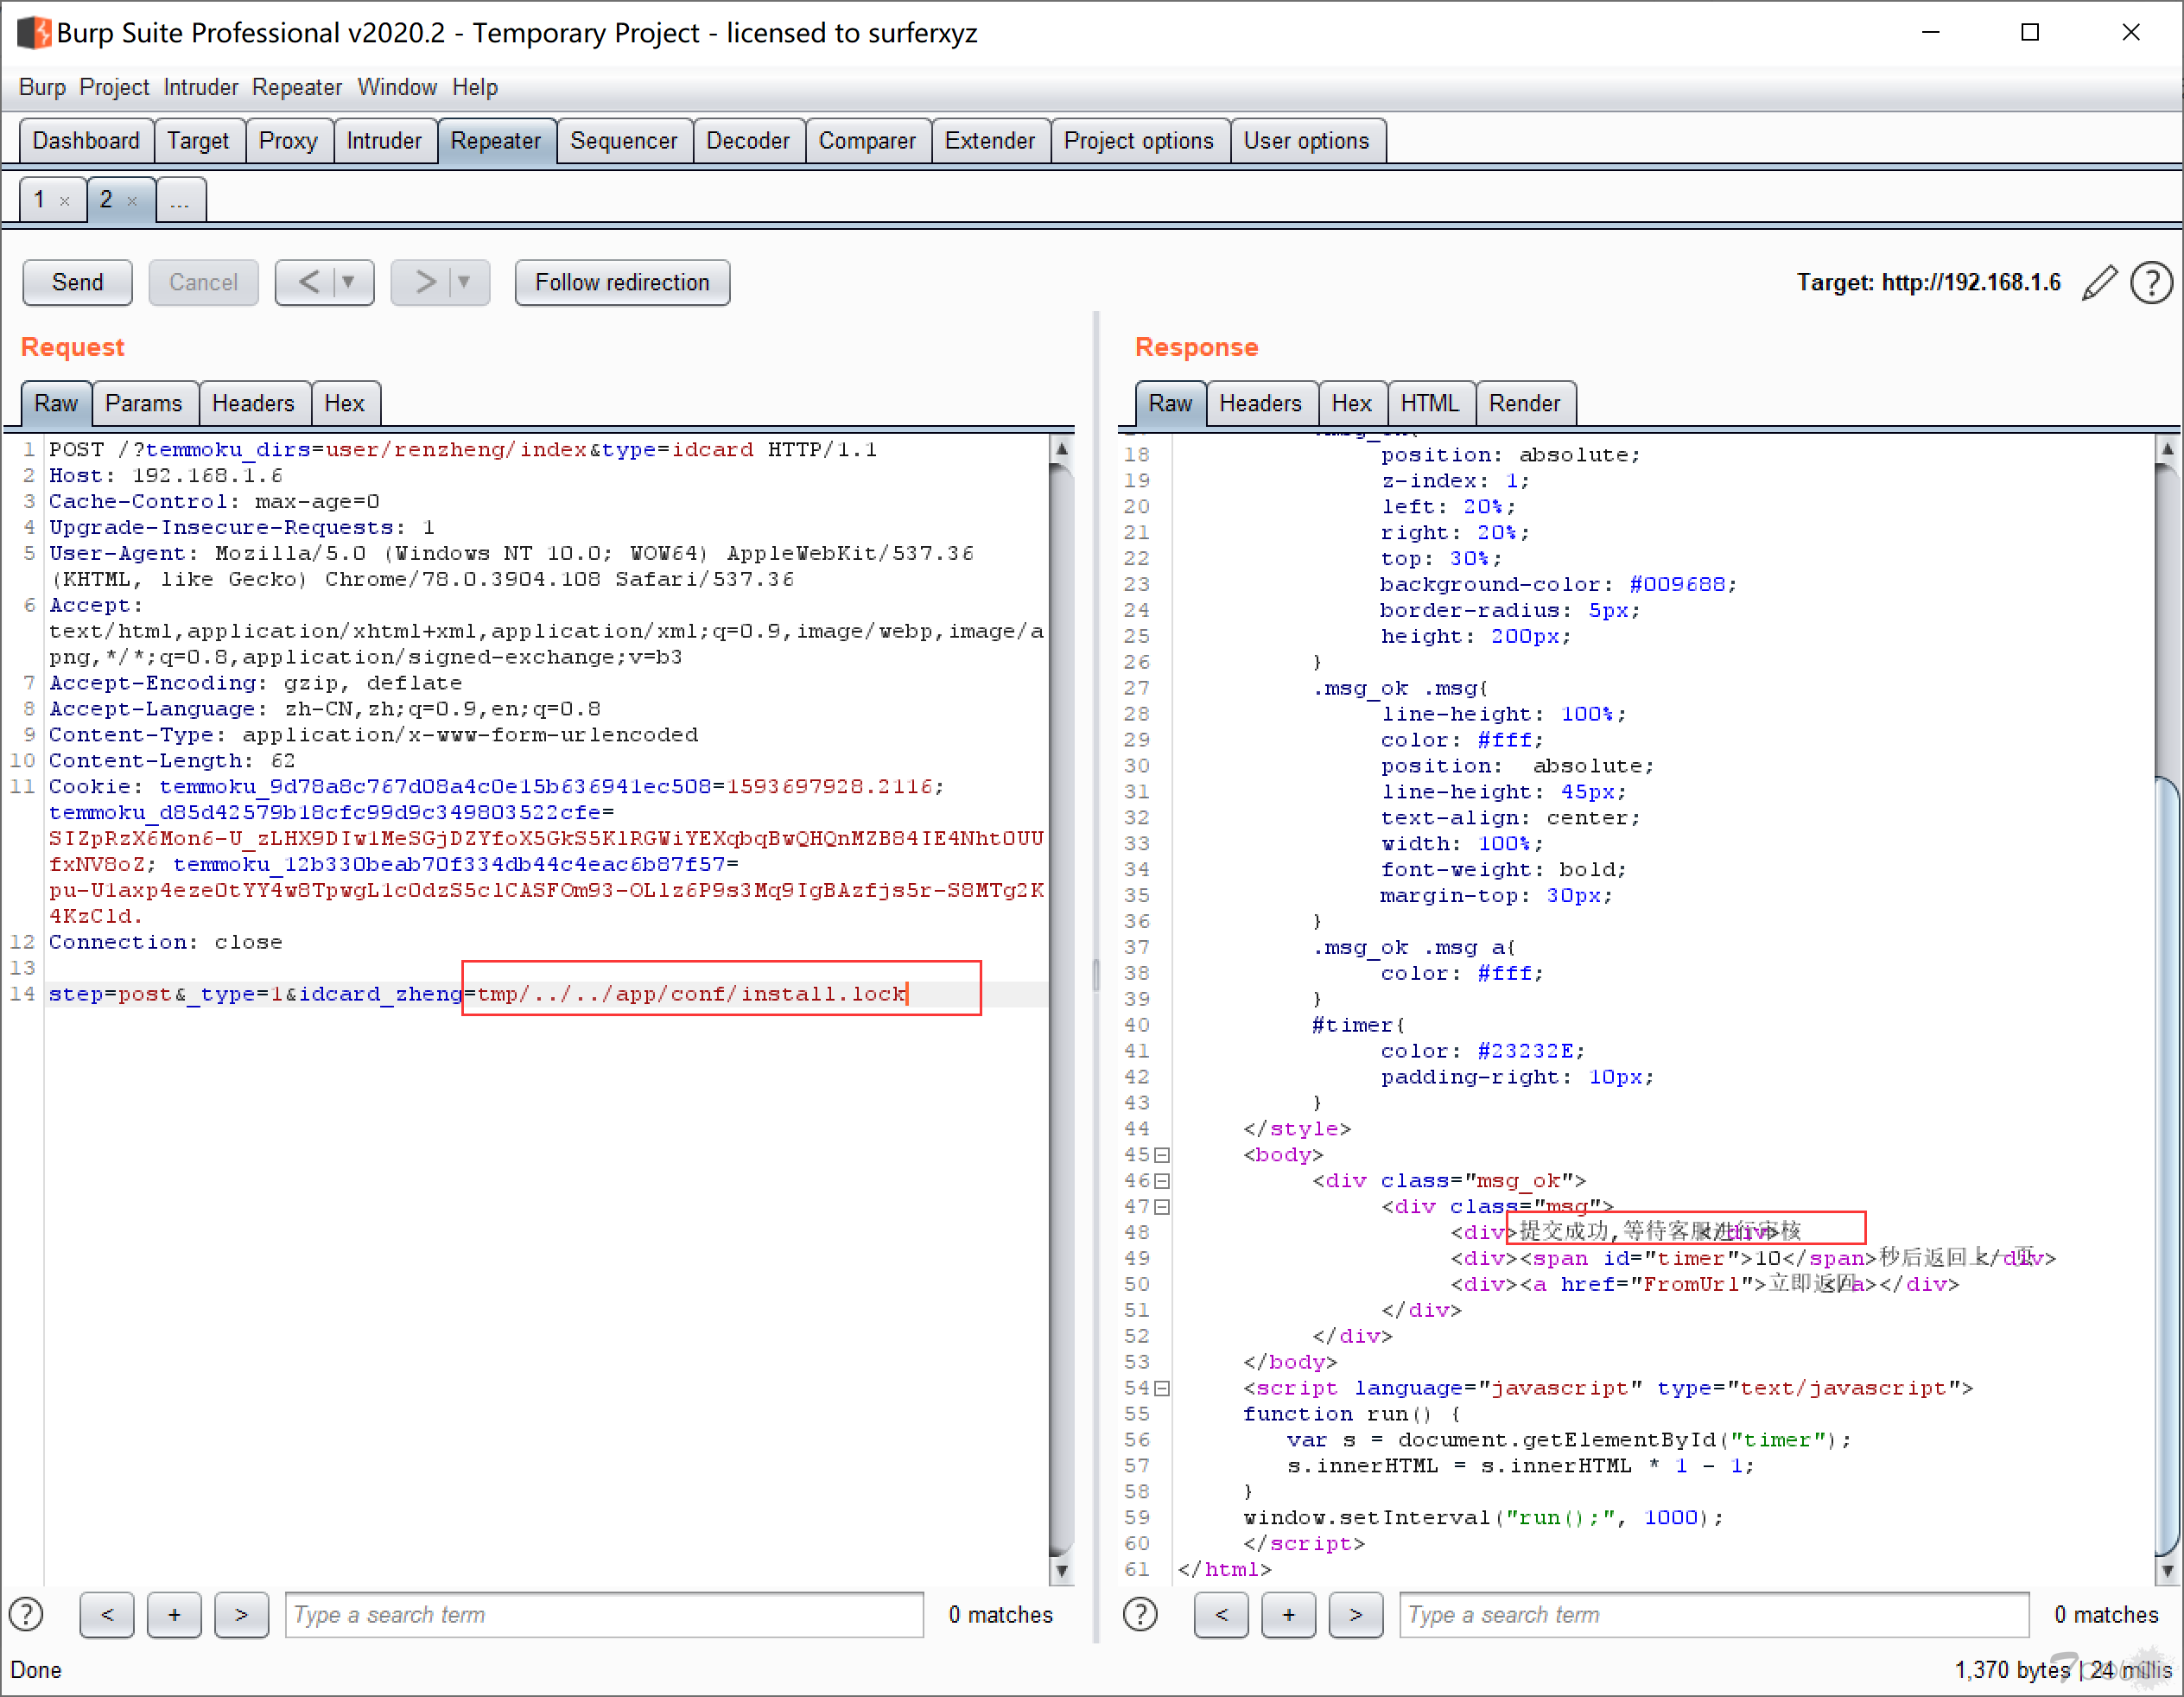This screenshot has height=1697, width=2184.
Task: Open the history forward dropdown arrow
Action: point(465,283)
